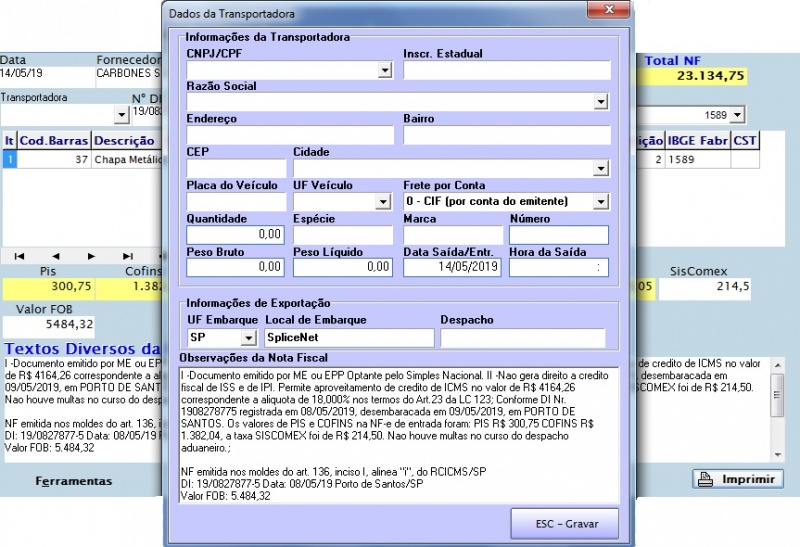Click the Quantidade field
Screen dimensions: 800x547
(x=235, y=235)
